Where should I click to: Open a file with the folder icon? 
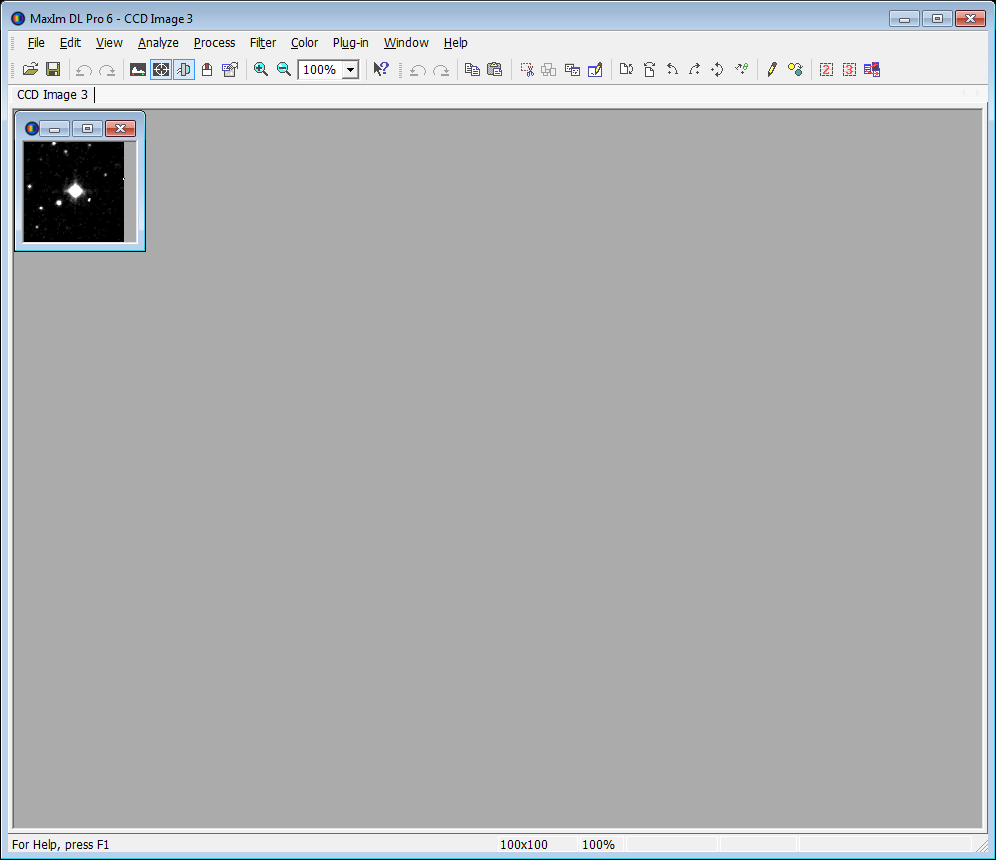pos(30,69)
